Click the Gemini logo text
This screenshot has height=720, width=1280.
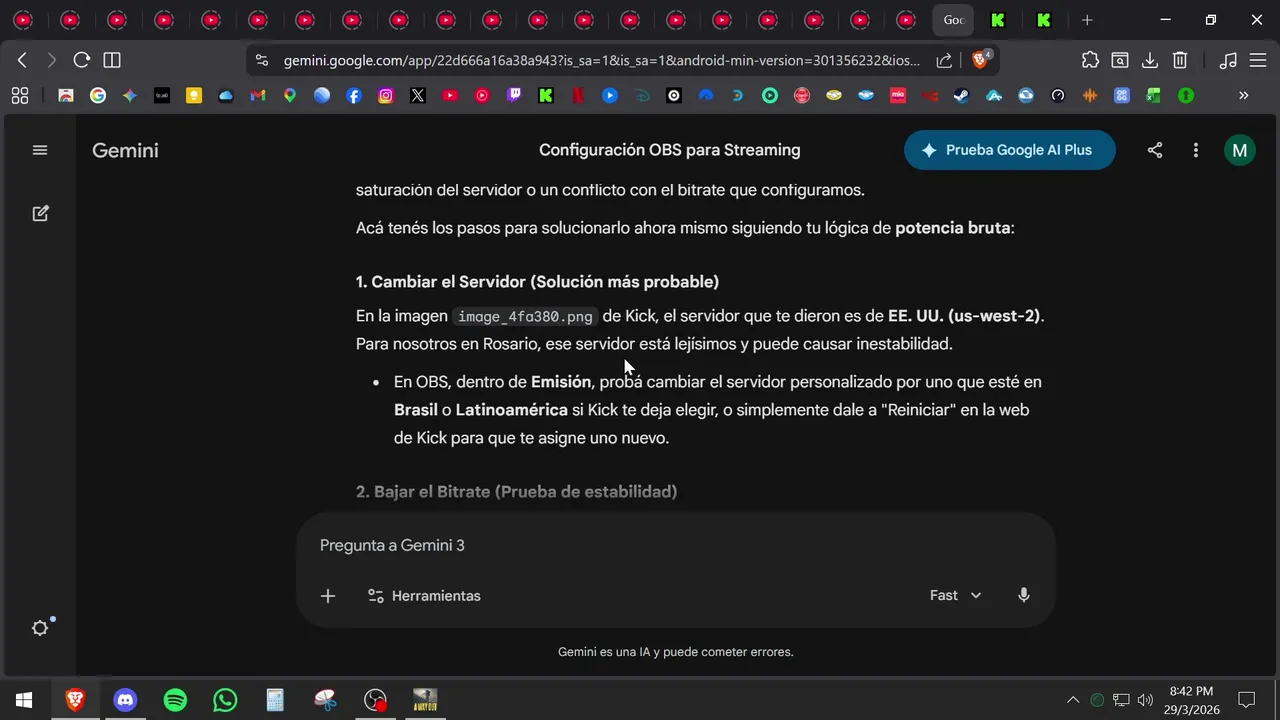pyautogui.click(x=125, y=151)
